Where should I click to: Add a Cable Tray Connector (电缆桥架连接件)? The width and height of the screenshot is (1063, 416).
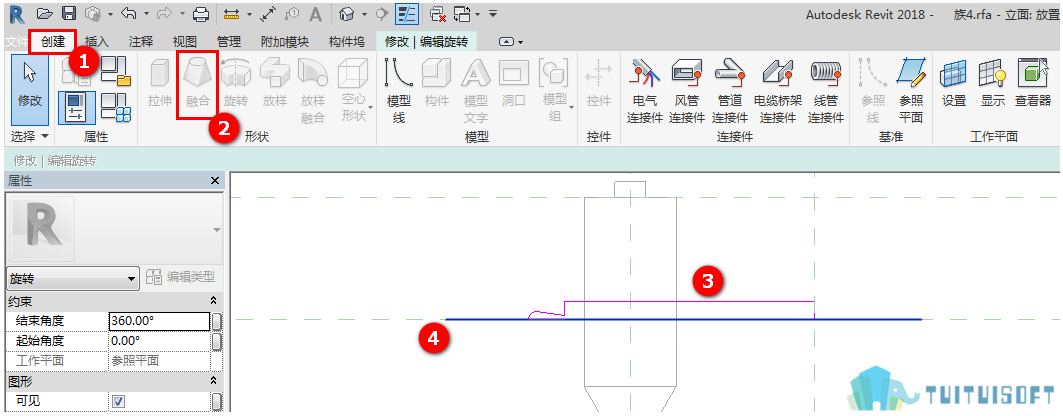[x=778, y=91]
